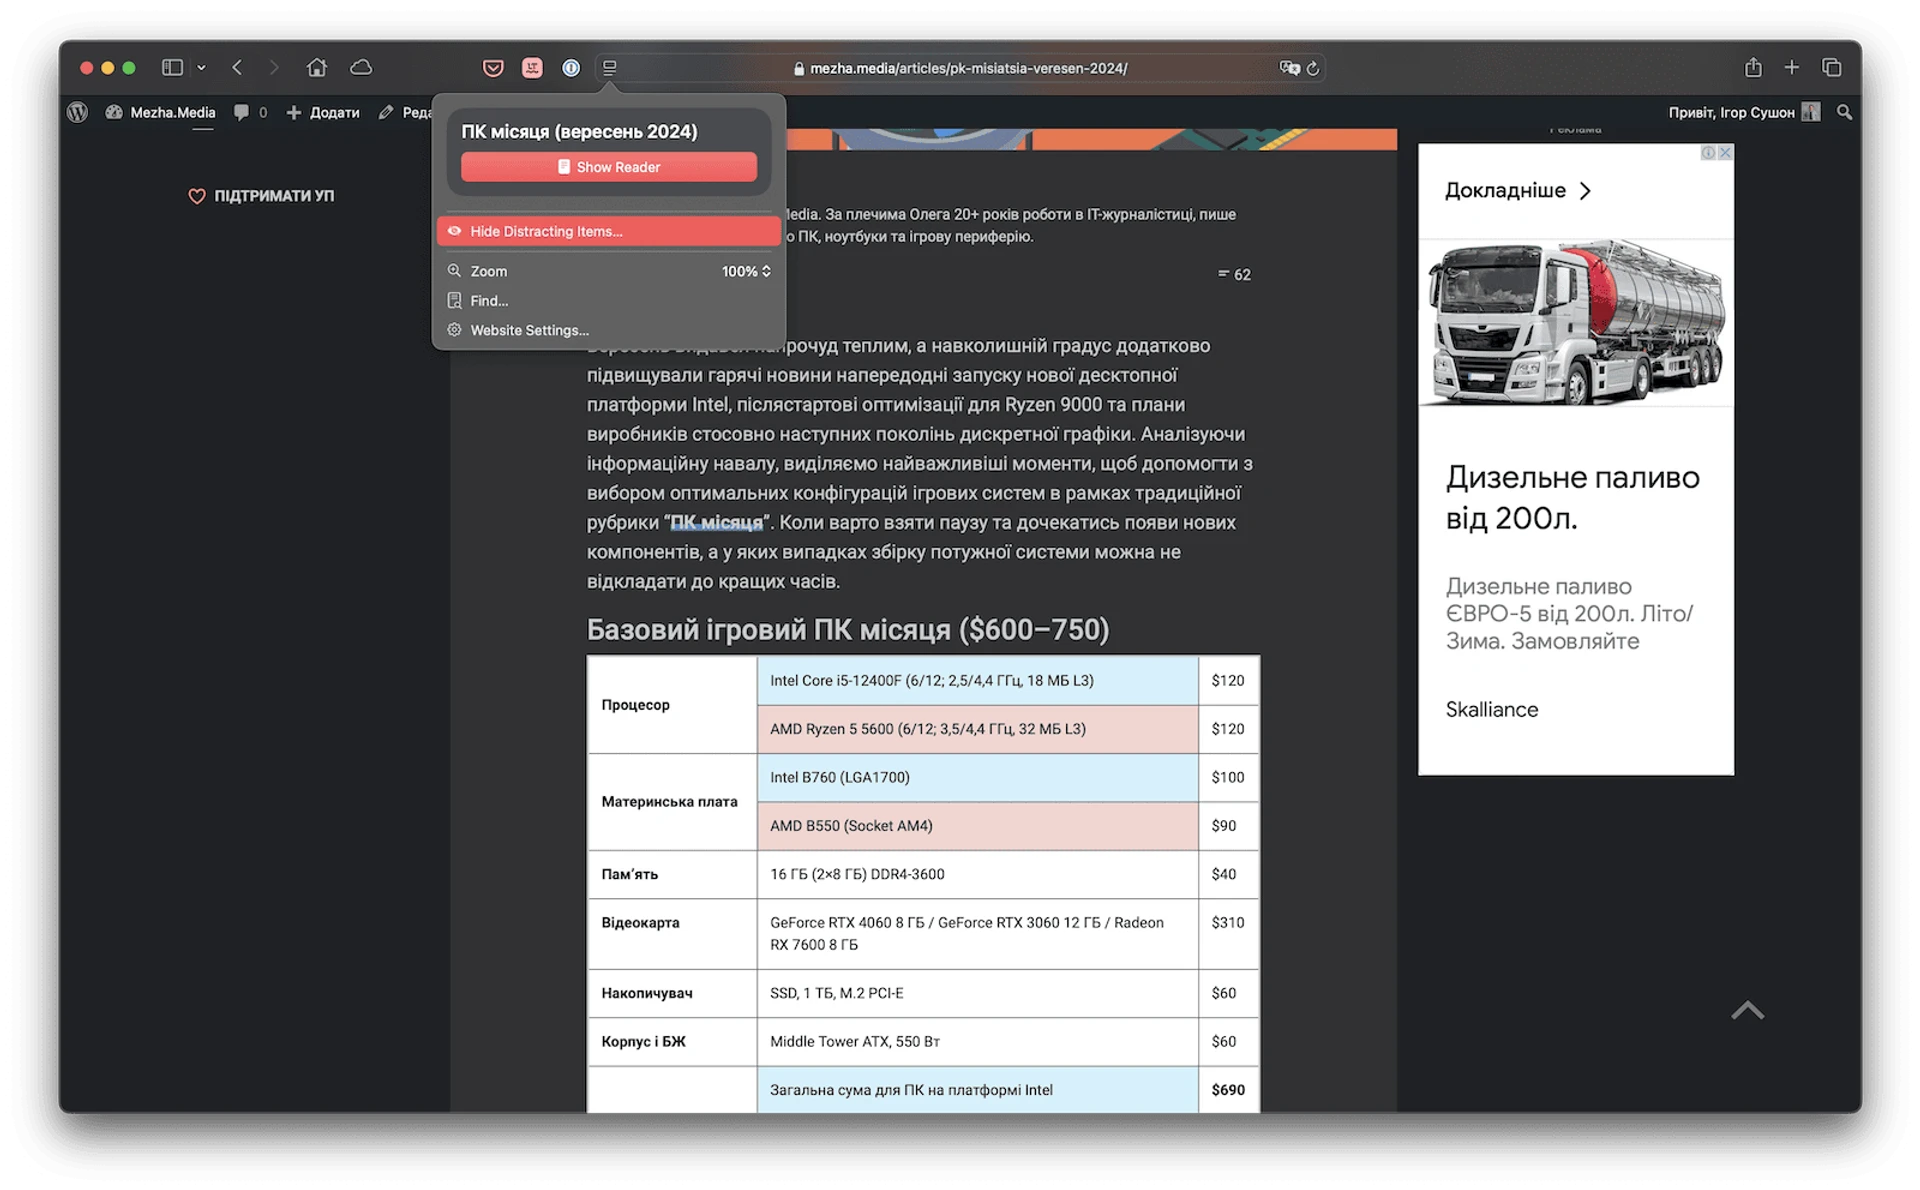Click the translate page icon
Viewport: 1920px width, 1190px height.
(1290, 68)
